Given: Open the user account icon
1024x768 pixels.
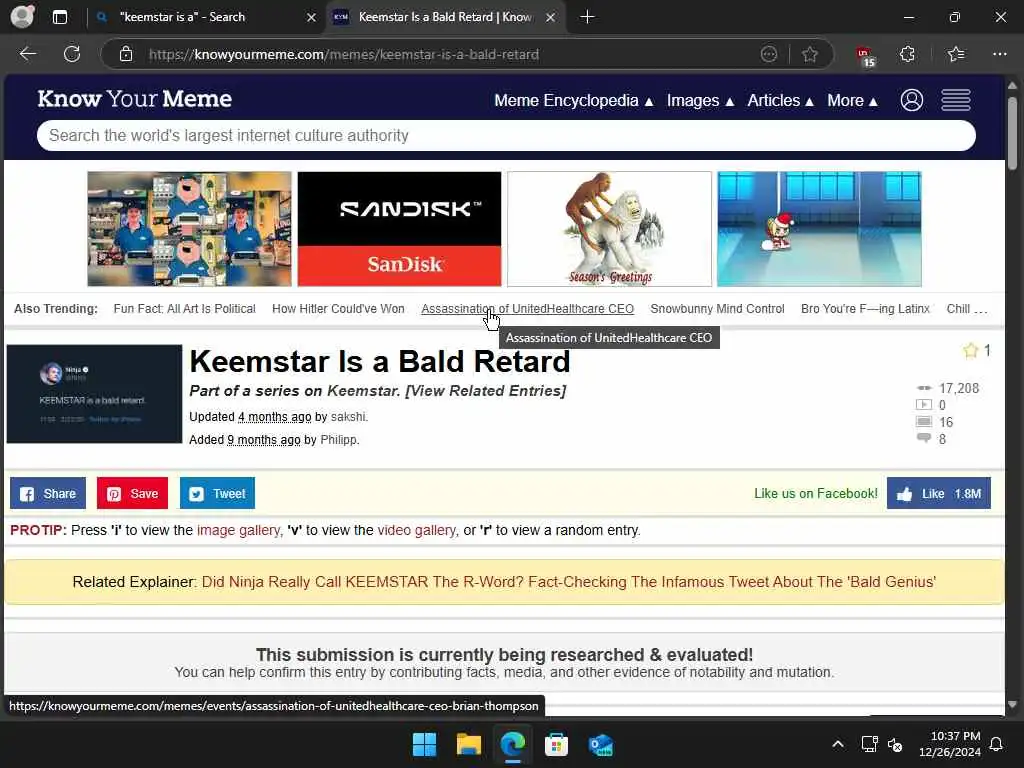Looking at the screenshot, I should tap(912, 100).
